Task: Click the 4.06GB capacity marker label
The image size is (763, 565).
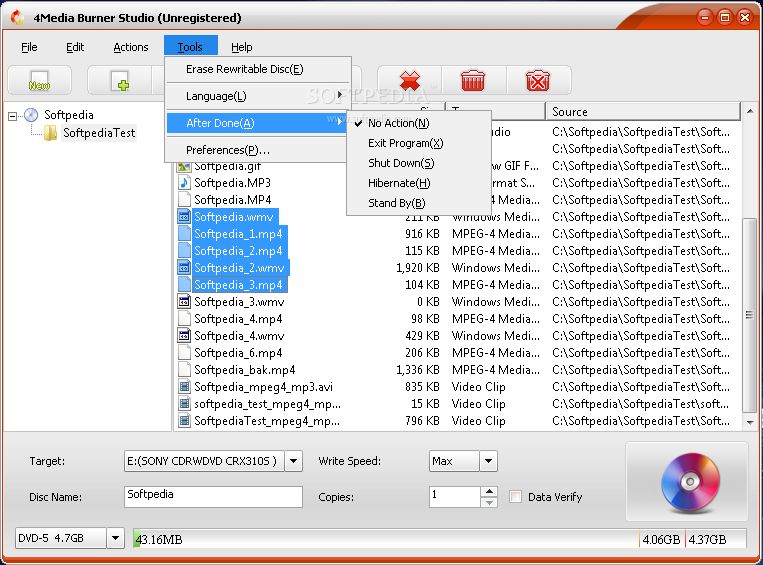Action: pos(661,539)
